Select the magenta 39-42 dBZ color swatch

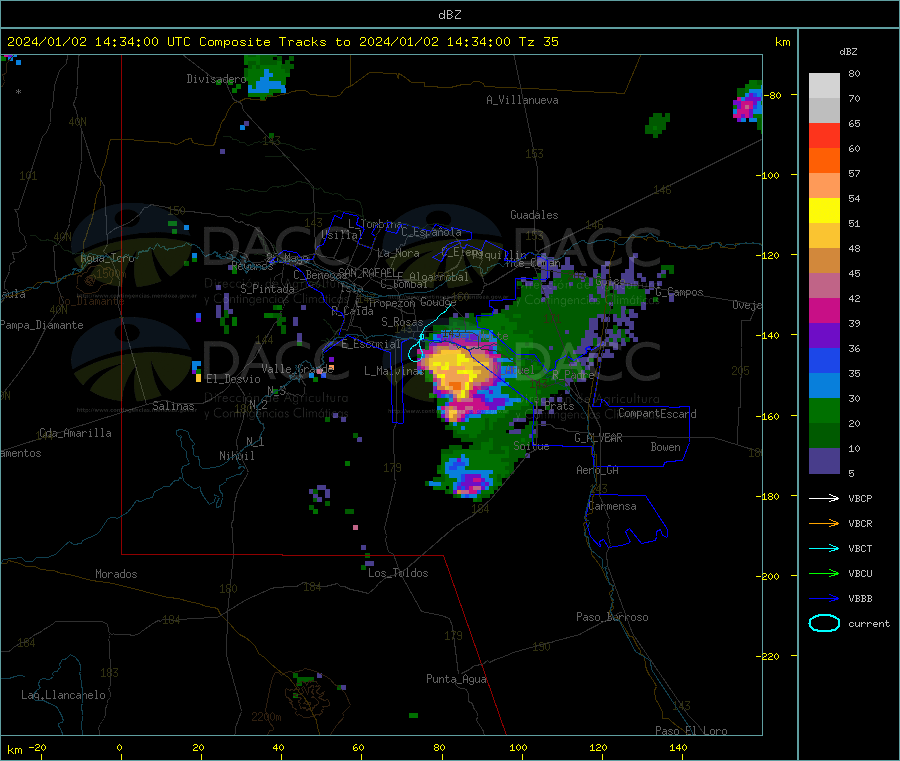tap(824, 310)
